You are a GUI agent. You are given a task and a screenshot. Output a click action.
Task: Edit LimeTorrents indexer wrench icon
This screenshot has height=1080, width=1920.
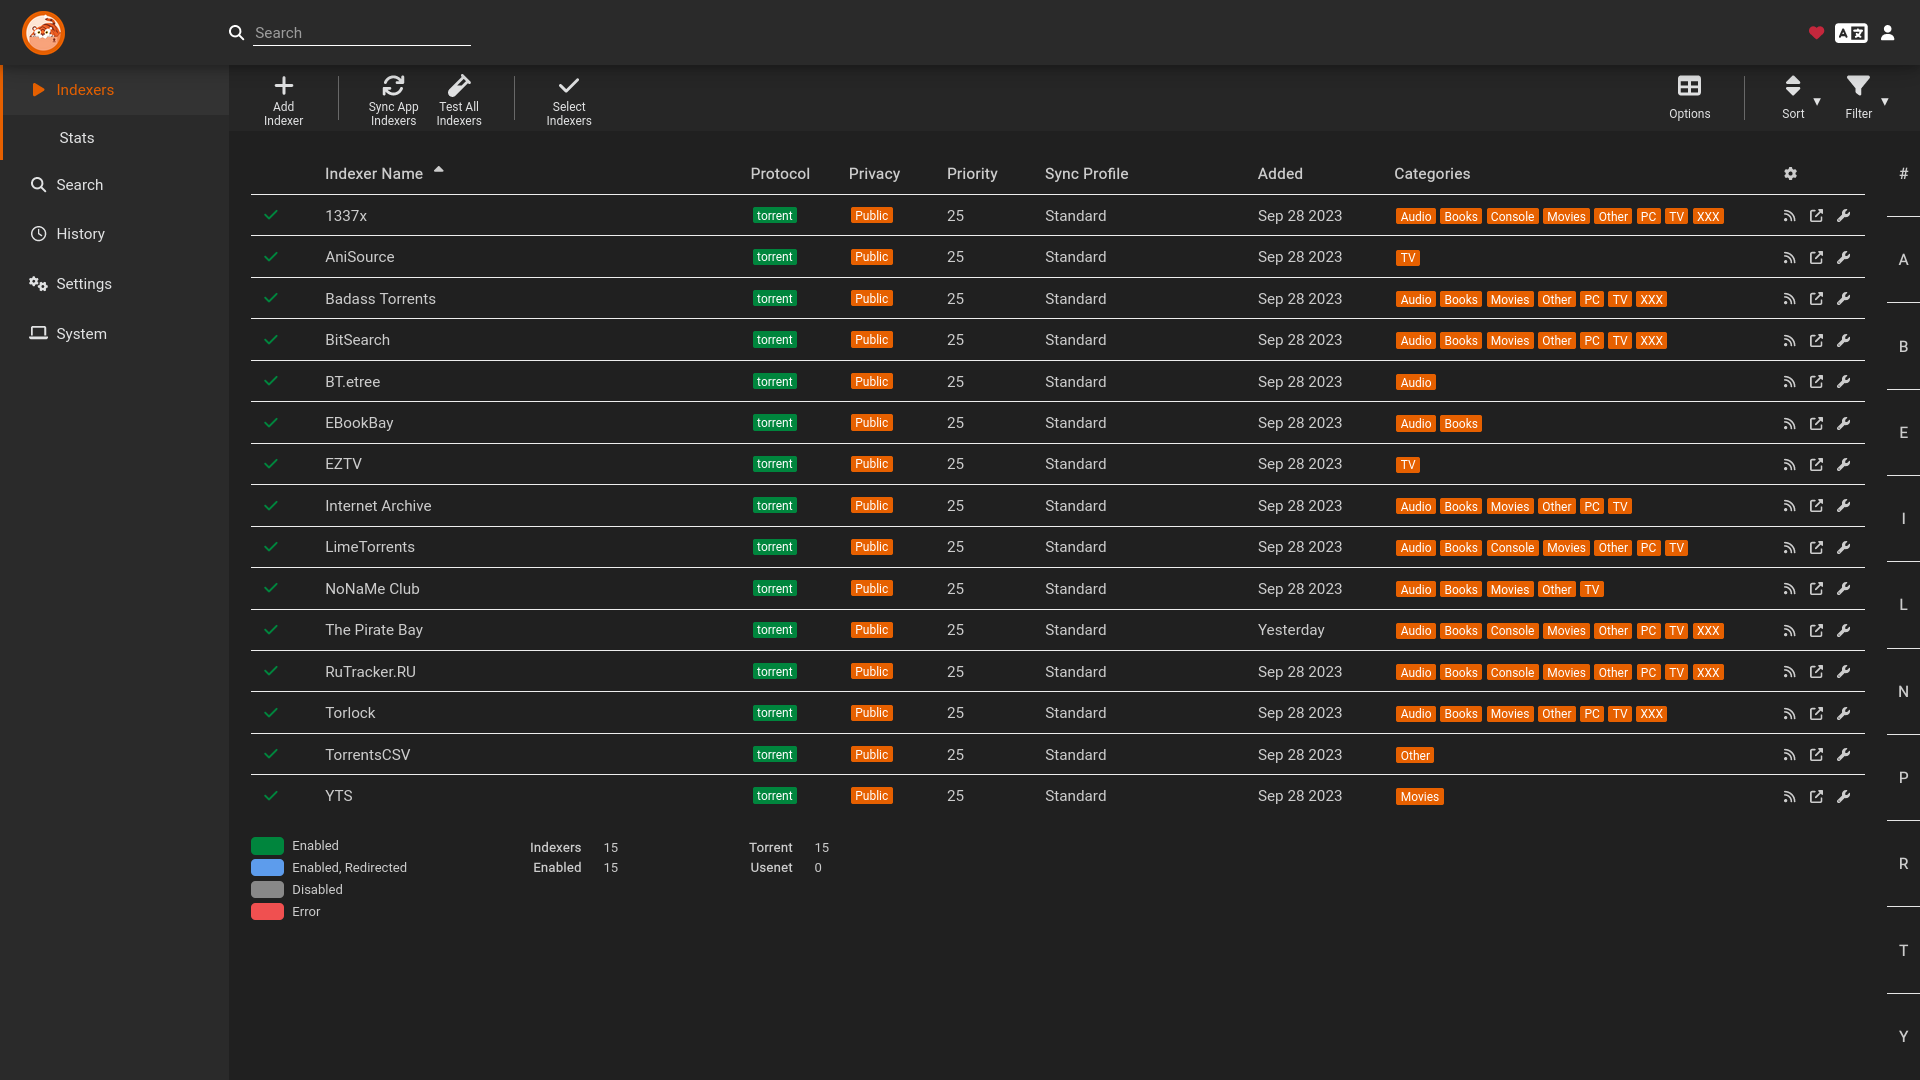pos(1843,548)
